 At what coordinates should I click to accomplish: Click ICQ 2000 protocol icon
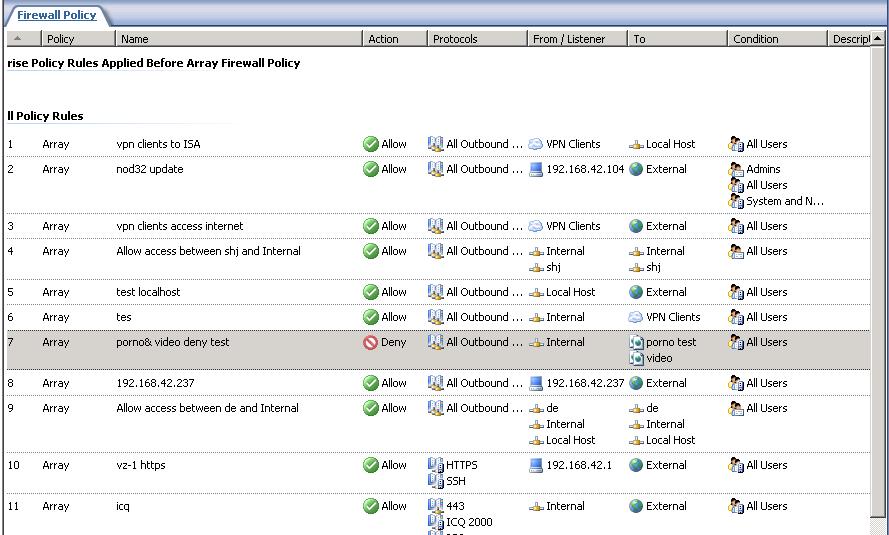click(436, 522)
